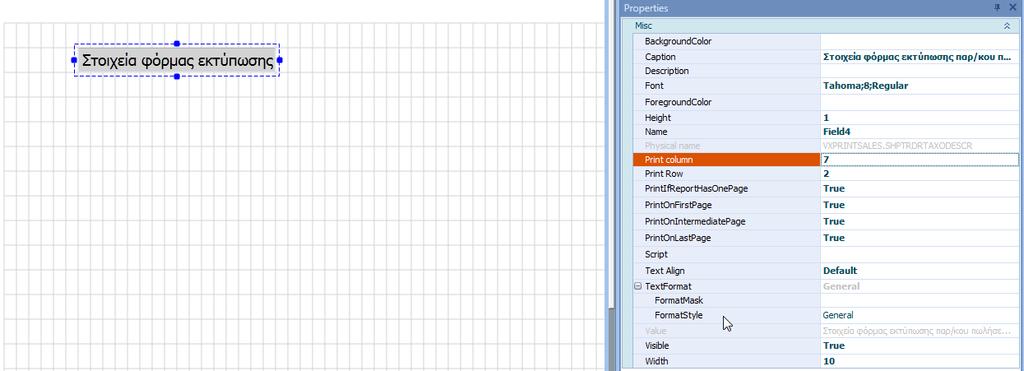This screenshot has height=371, width=1024.
Task: Collapse the Misc category chevron
Action: [1006, 25]
